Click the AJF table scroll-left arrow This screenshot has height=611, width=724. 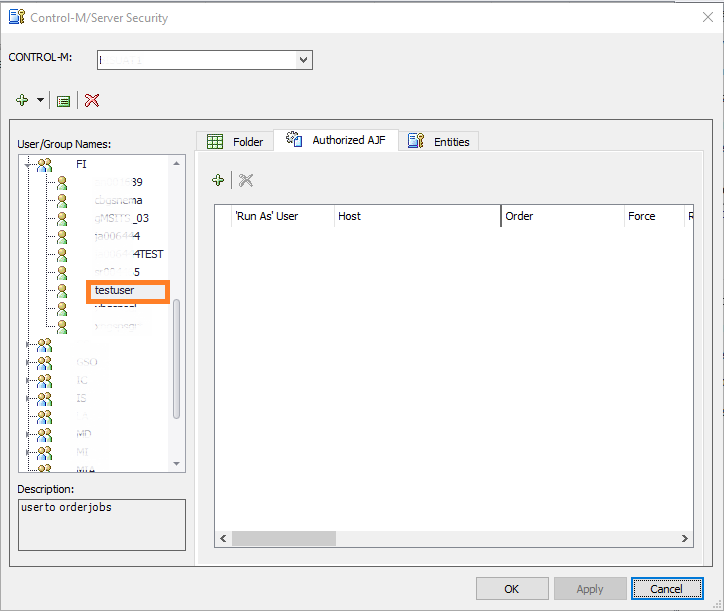(x=223, y=538)
